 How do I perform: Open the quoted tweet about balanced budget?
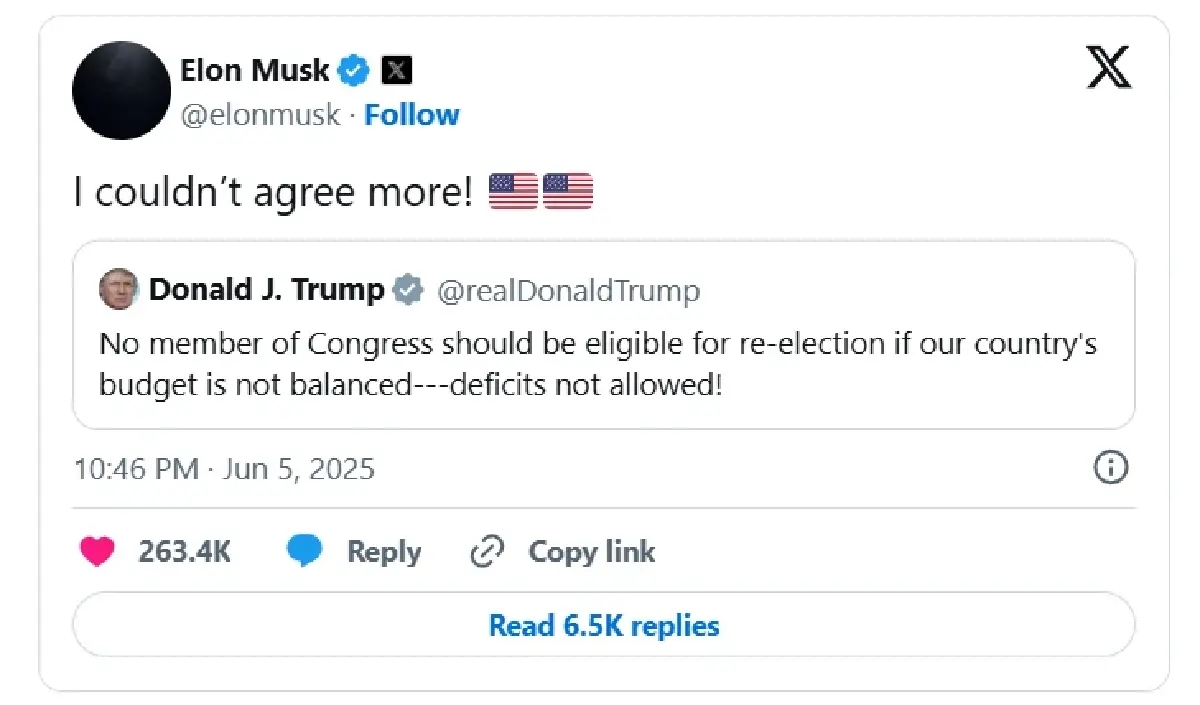coord(600,365)
